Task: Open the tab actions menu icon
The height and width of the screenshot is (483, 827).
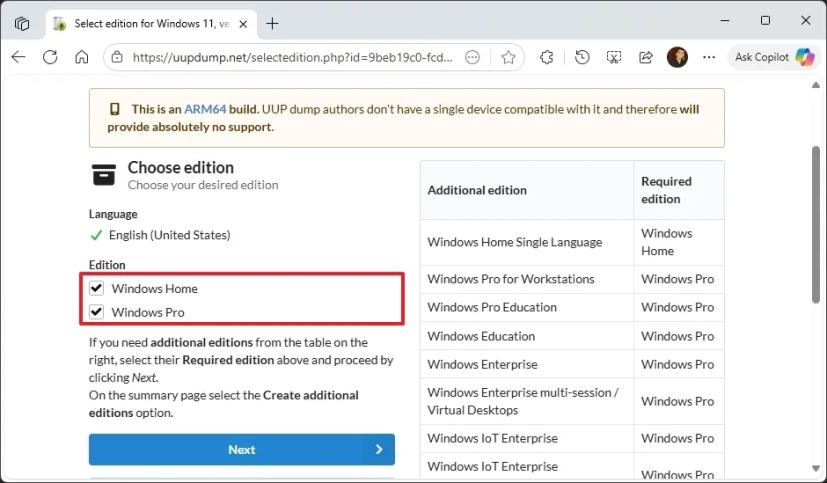Action: [x=22, y=23]
